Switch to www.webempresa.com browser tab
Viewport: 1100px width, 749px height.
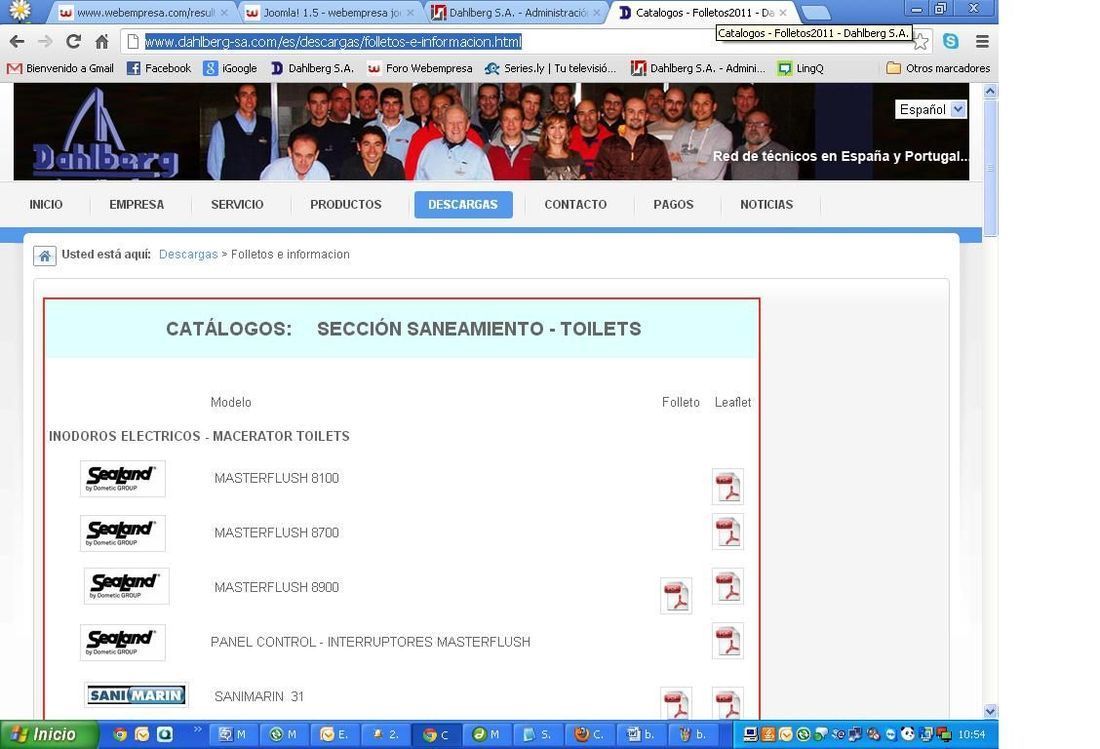144,13
